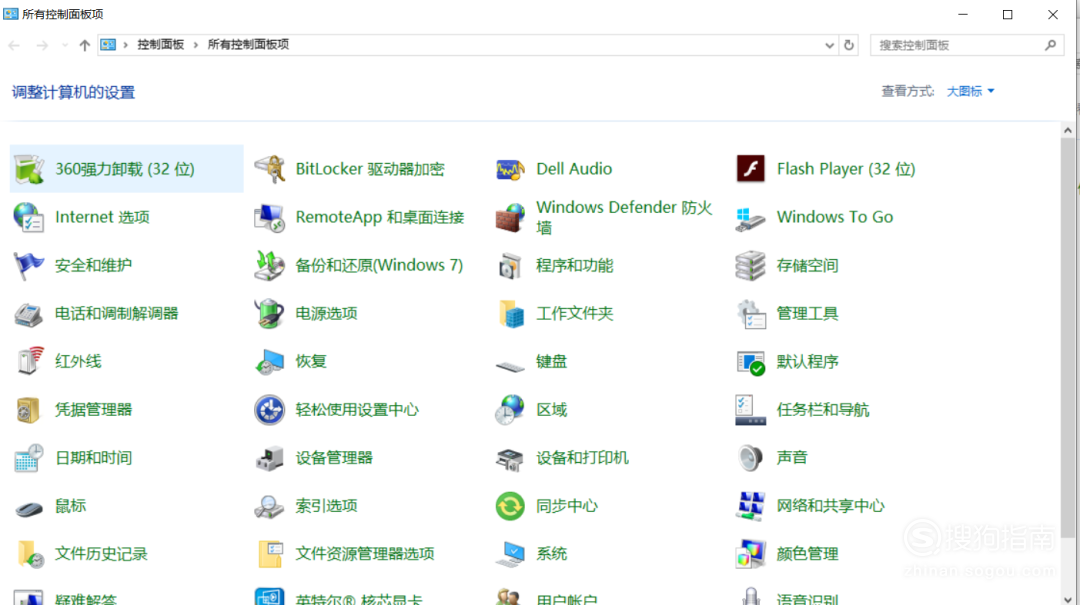Open the 360强力卸载 (32 位) item icon

(x=29, y=170)
